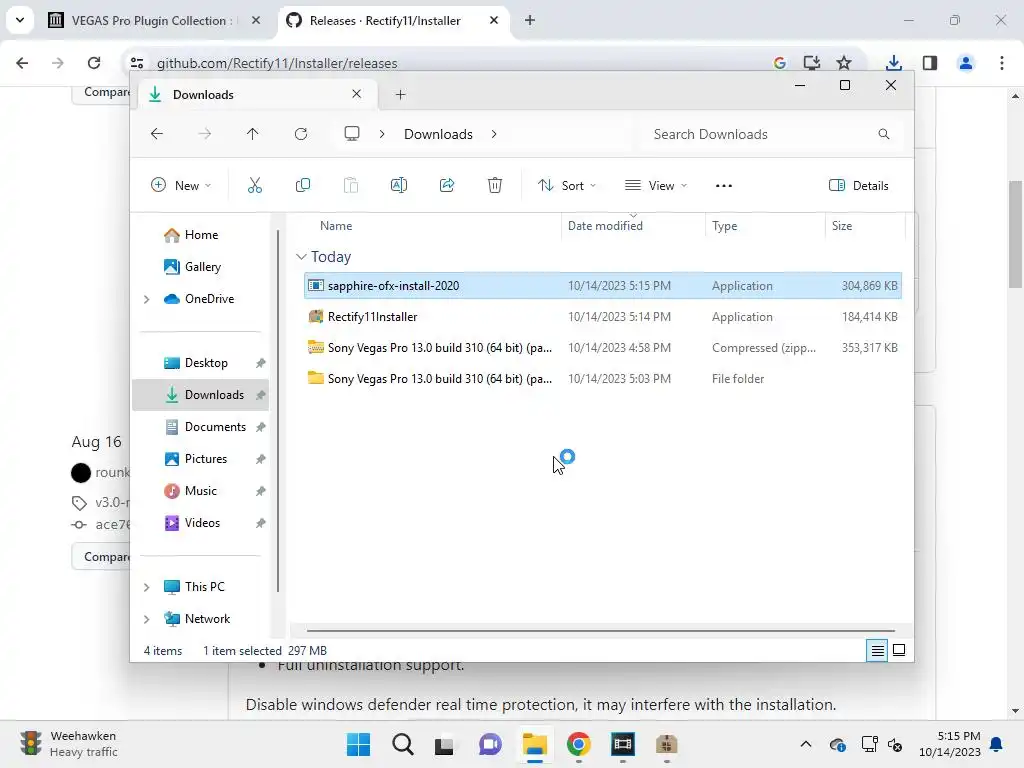Click the Copy icon in Explorer toolbar
Image resolution: width=1024 pixels, height=768 pixels.
(302, 185)
